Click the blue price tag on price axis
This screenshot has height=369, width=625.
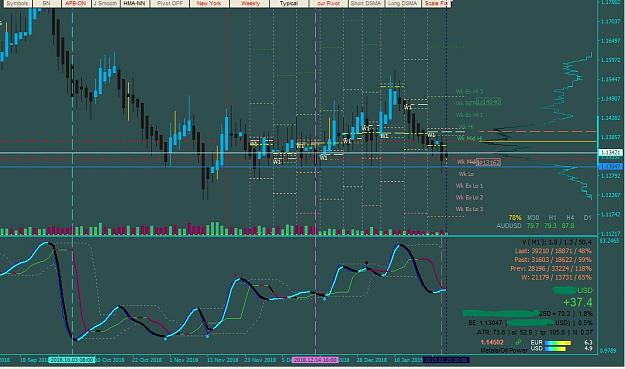(610, 166)
